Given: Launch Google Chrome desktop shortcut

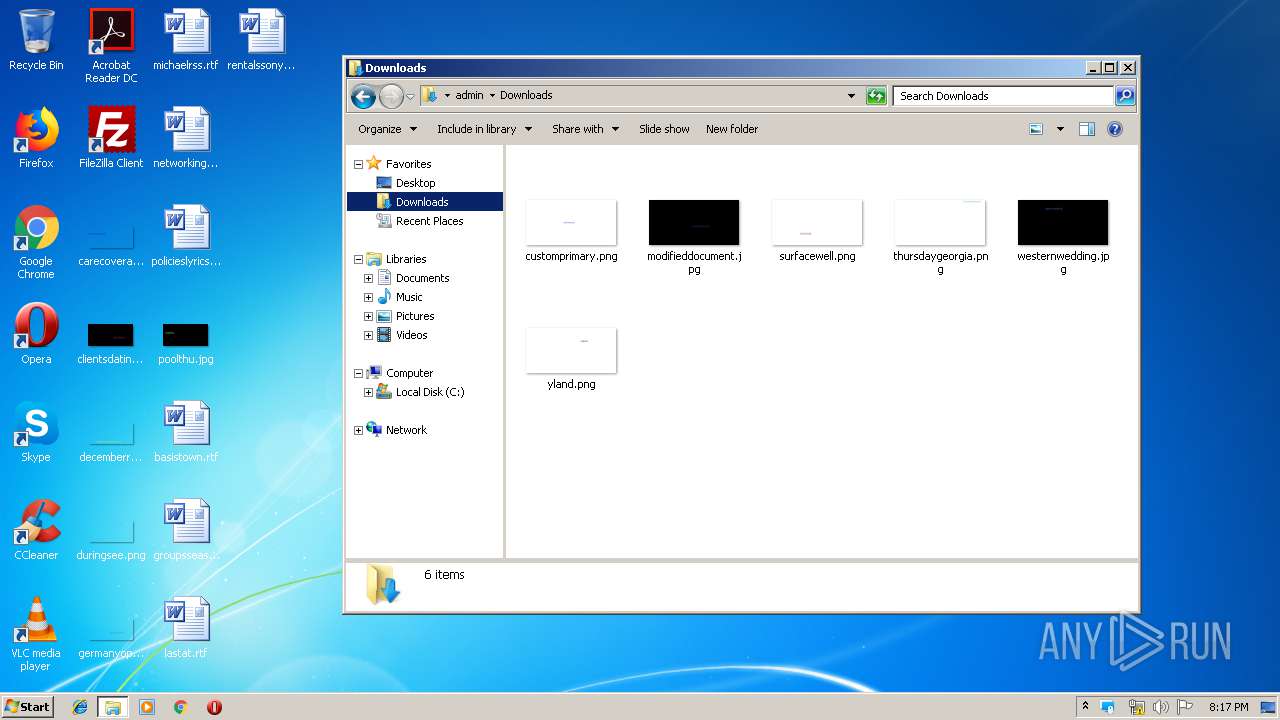Looking at the screenshot, I should click(x=36, y=241).
